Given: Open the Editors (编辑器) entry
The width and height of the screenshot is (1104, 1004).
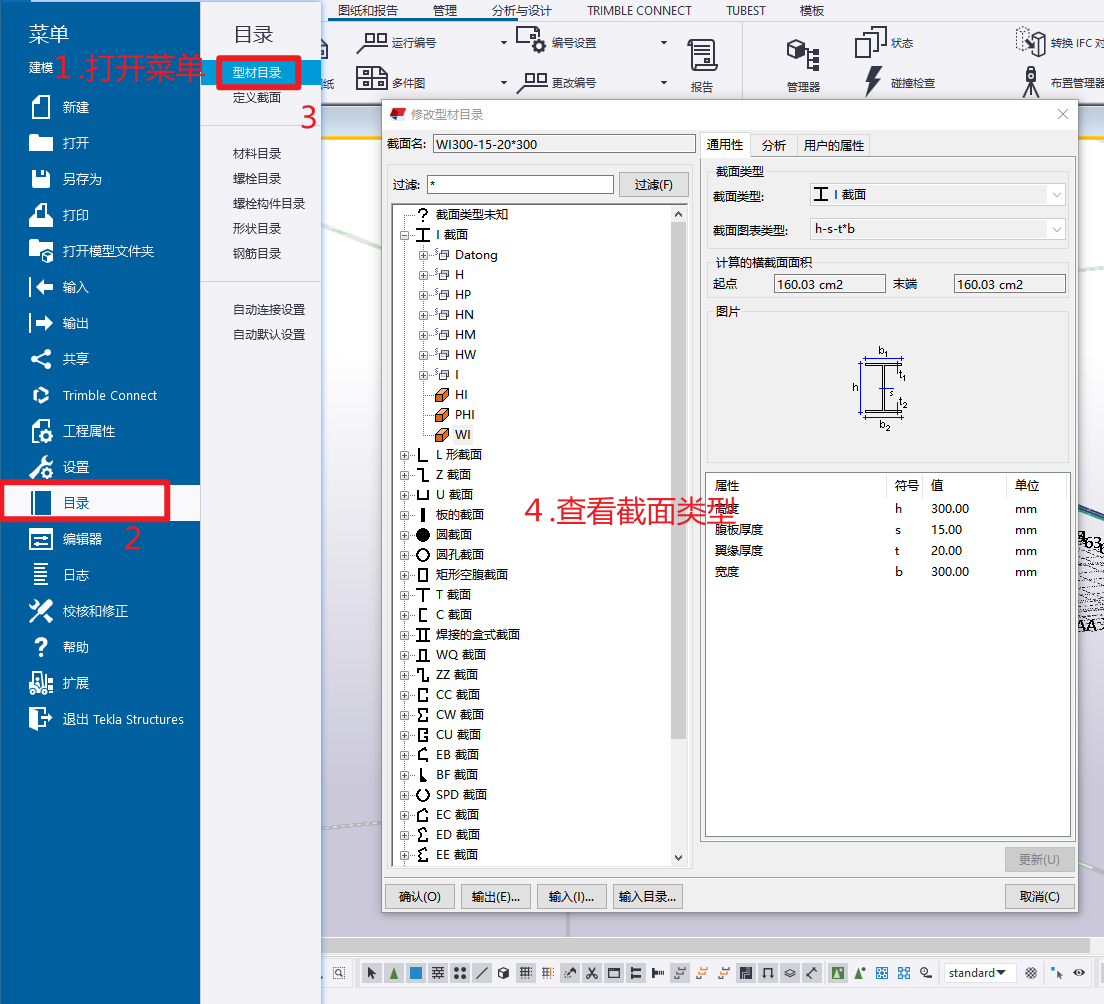Looking at the screenshot, I should point(82,539).
